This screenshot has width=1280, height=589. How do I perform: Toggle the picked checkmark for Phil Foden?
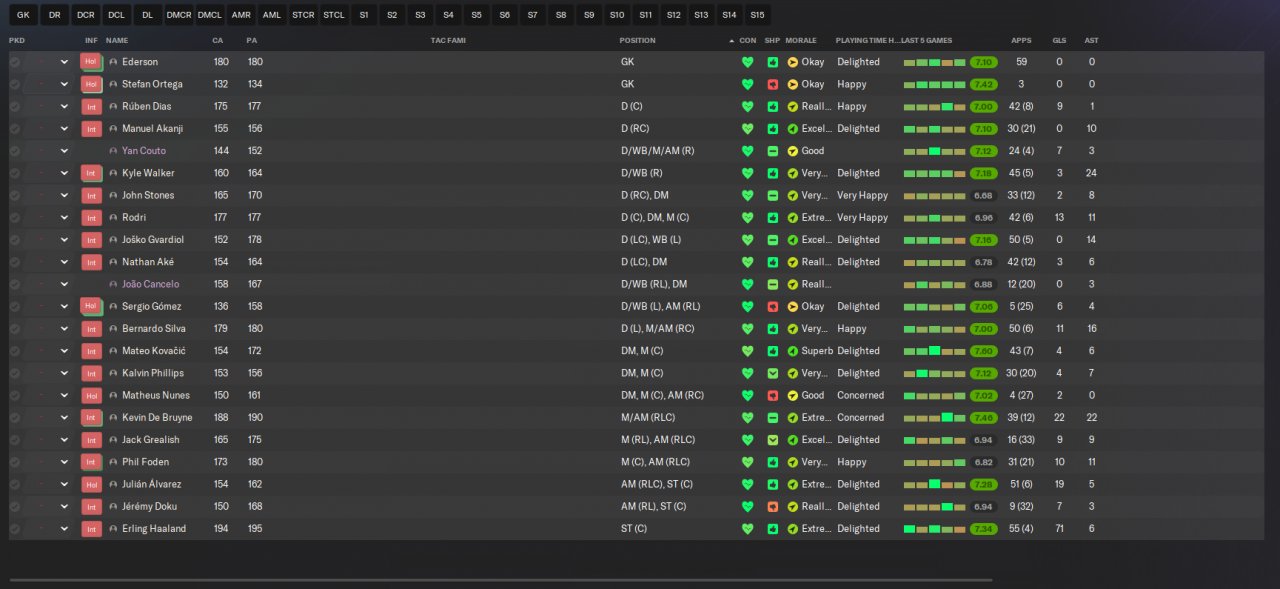point(15,462)
